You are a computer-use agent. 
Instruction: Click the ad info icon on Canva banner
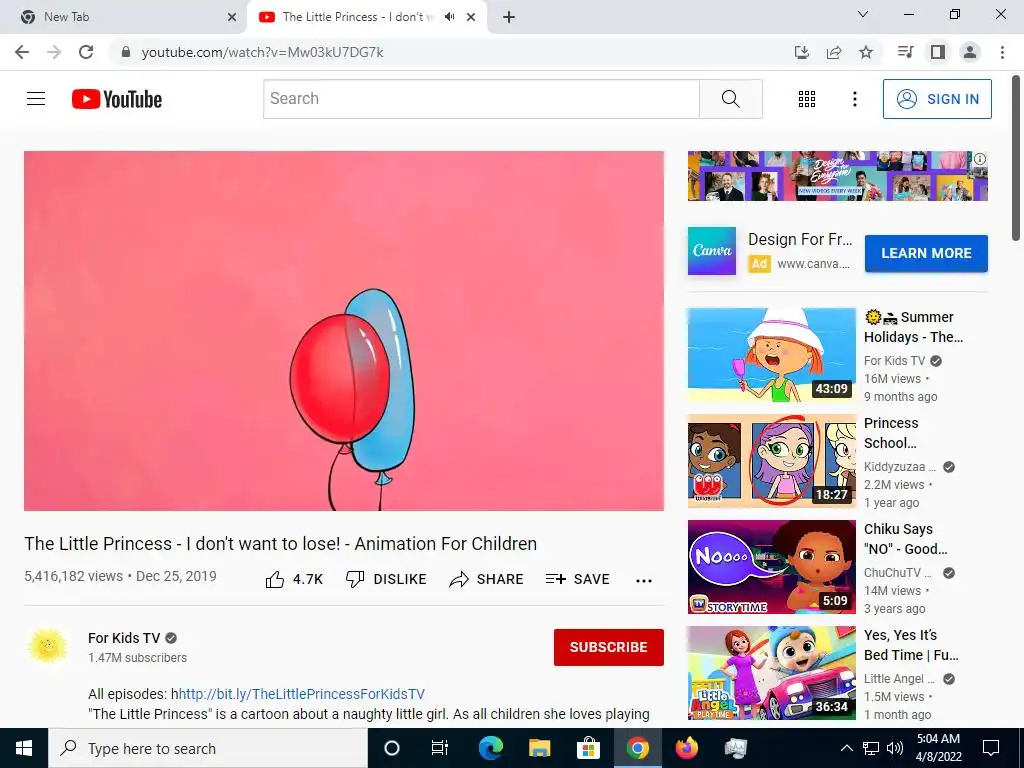pos(980,159)
